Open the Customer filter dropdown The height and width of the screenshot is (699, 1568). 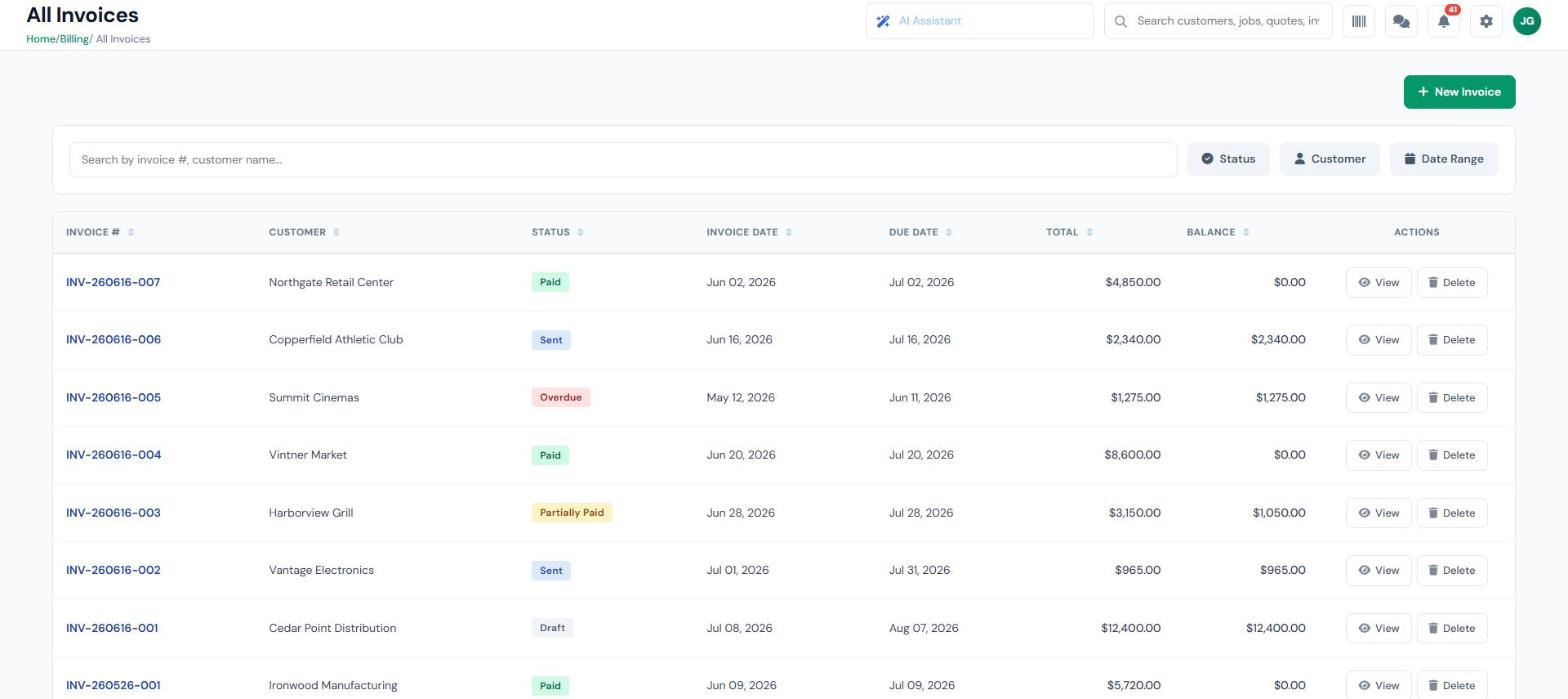(x=1329, y=159)
